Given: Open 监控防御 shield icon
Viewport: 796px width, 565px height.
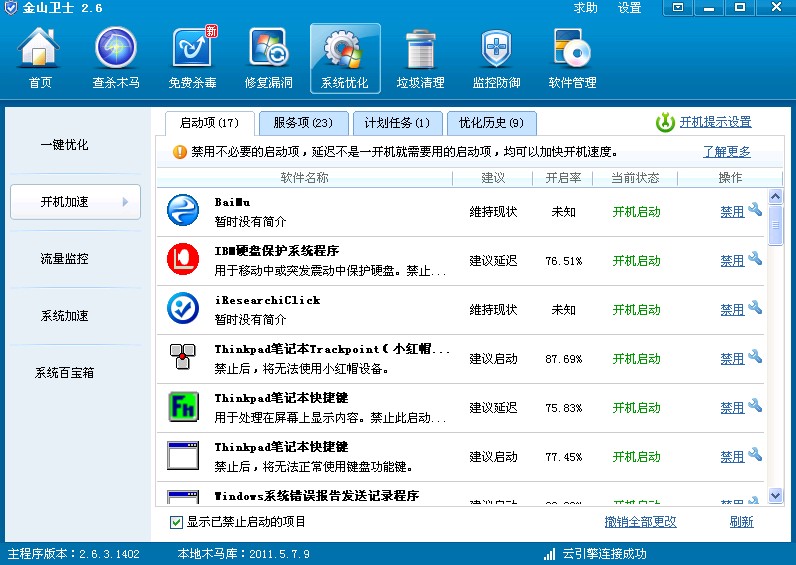Looking at the screenshot, I should pyautogui.click(x=496, y=49).
